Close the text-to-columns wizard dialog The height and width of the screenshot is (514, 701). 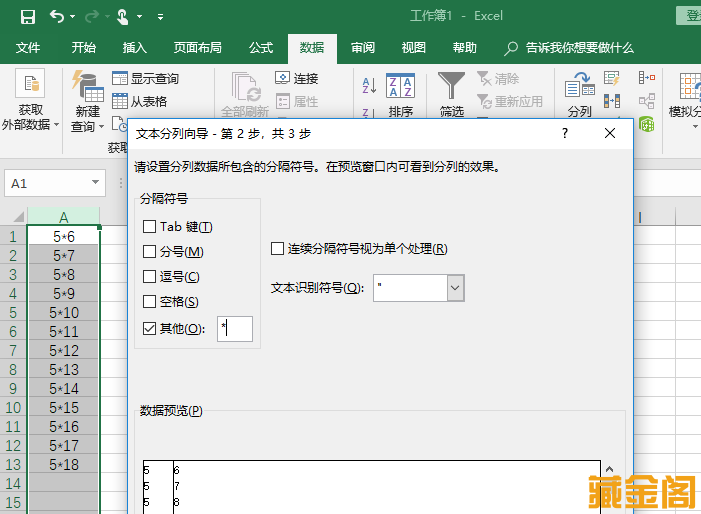click(610, 133)
